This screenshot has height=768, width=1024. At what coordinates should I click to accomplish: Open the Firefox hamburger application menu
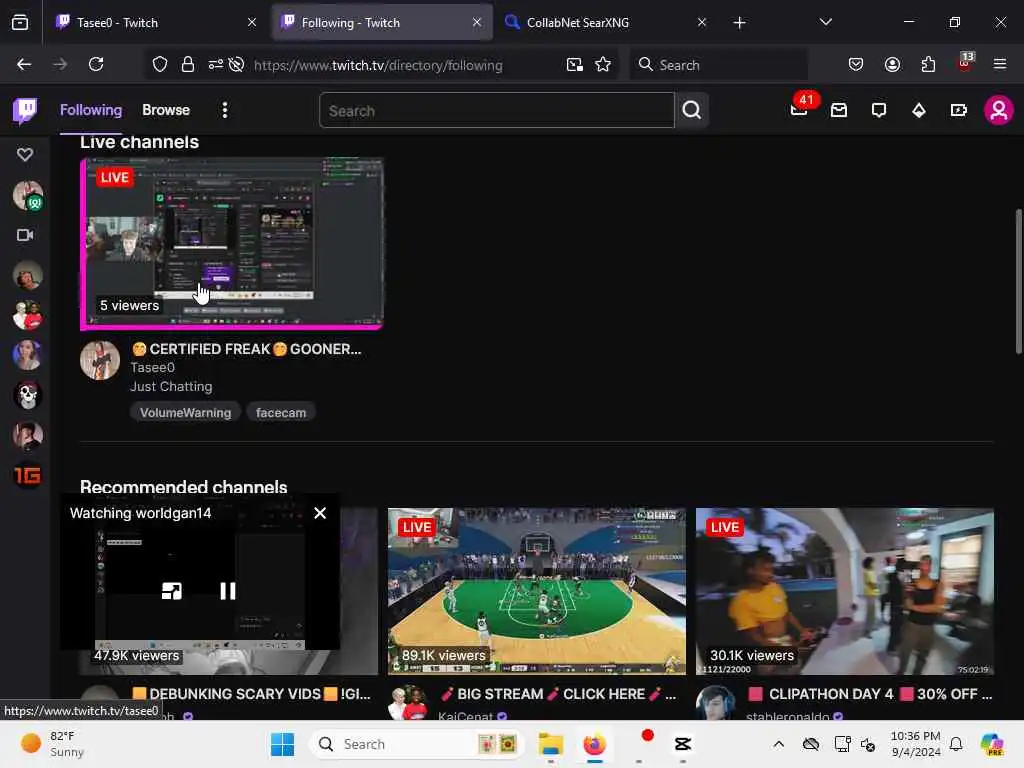click(x=1000, y=64)
